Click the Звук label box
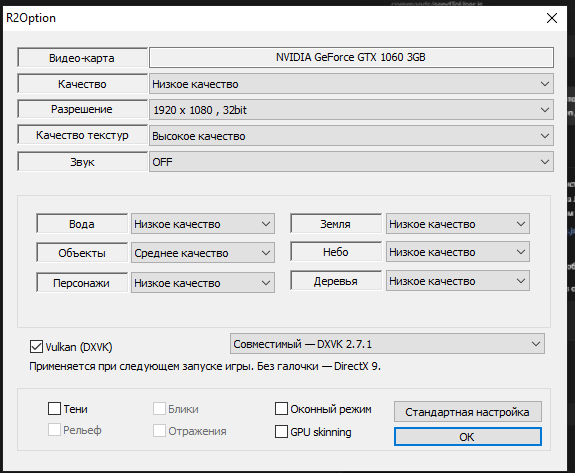This screenshot has width=575, height=473. (82, 162)
